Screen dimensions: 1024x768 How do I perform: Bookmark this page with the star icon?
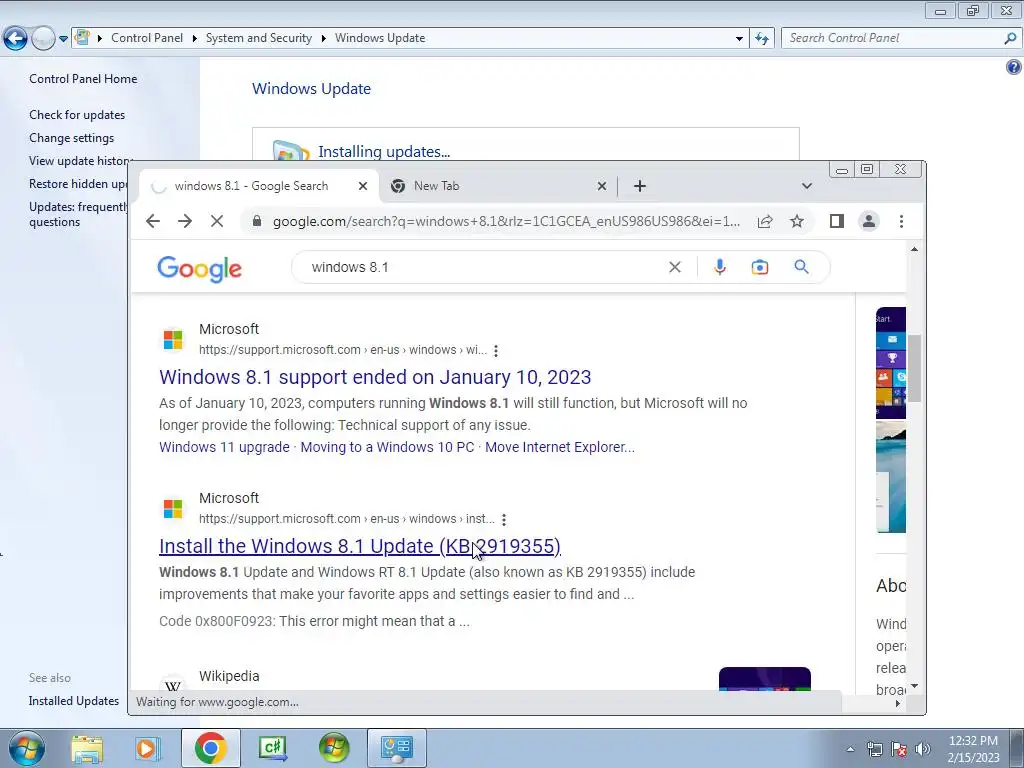pos(797,221)
